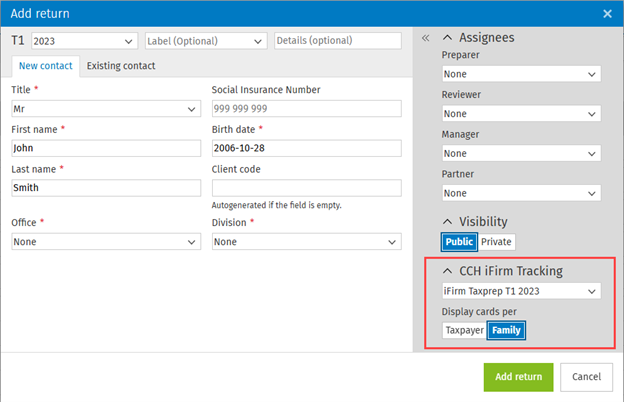The width and height of the screenshot is (624, 402).
Task: Display cards per Family
Action: 506,330
